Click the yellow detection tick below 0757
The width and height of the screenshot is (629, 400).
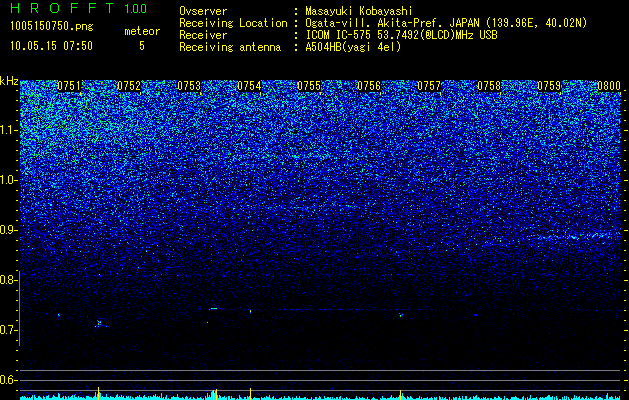(400, 394)
